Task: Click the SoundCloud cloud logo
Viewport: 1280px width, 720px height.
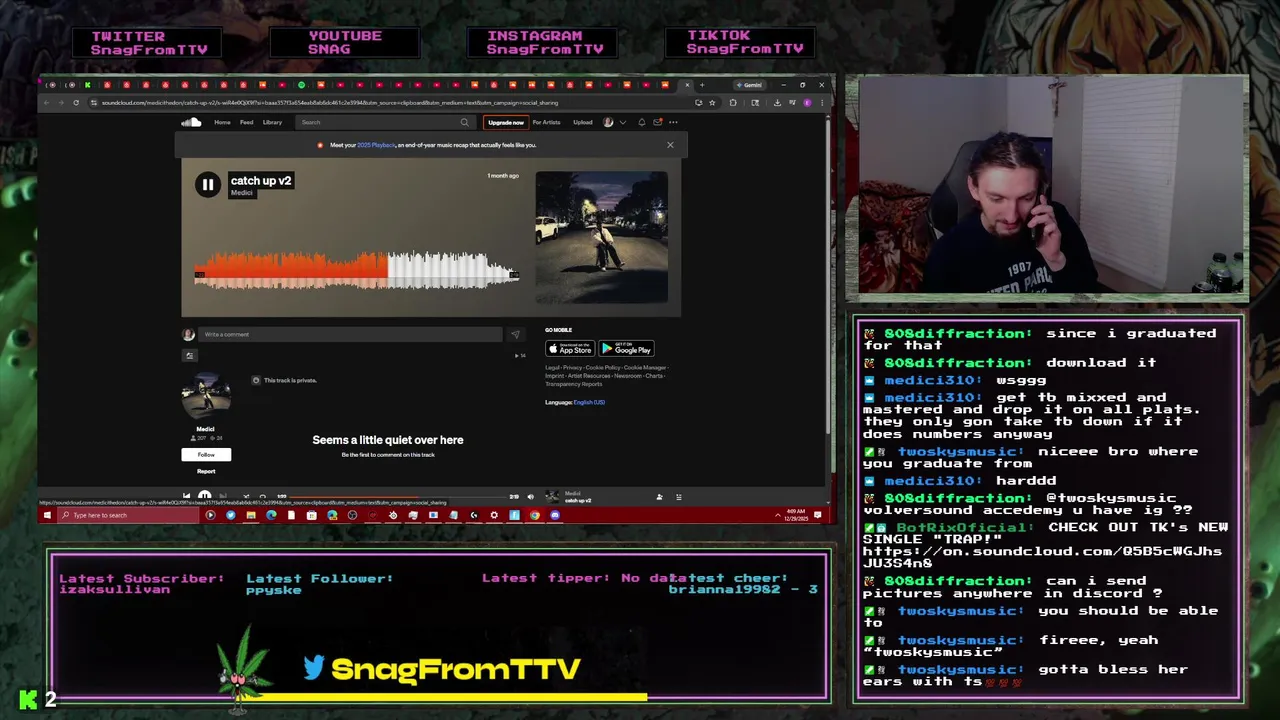Action: (x=191, y=122)
